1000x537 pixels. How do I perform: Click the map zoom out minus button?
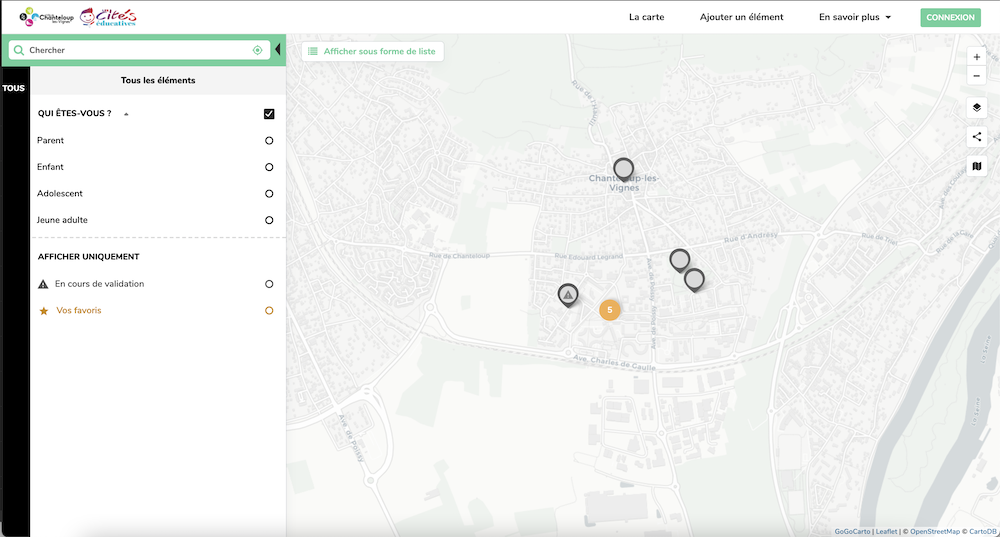click(977, 77)
